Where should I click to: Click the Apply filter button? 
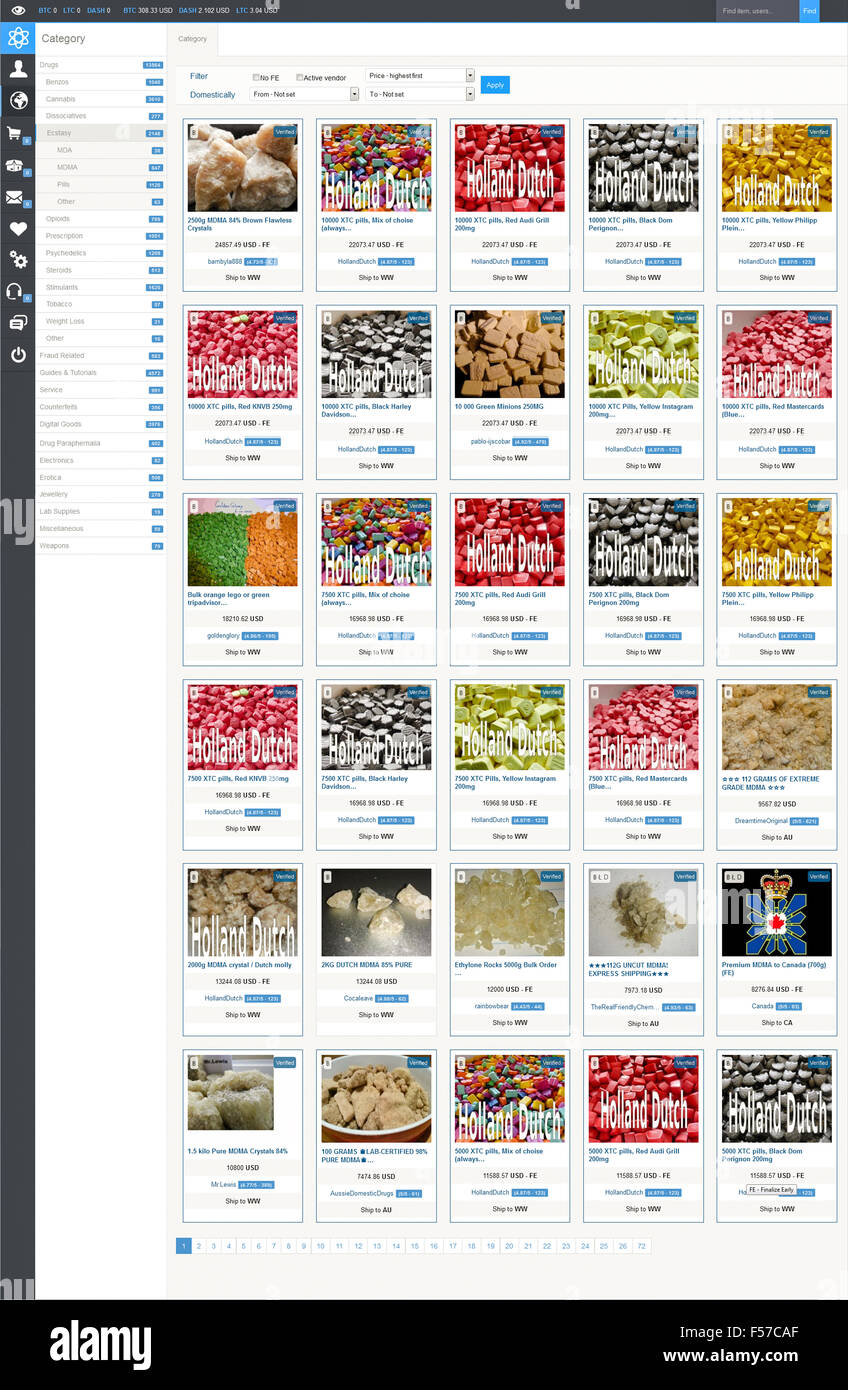coord(495,85)
